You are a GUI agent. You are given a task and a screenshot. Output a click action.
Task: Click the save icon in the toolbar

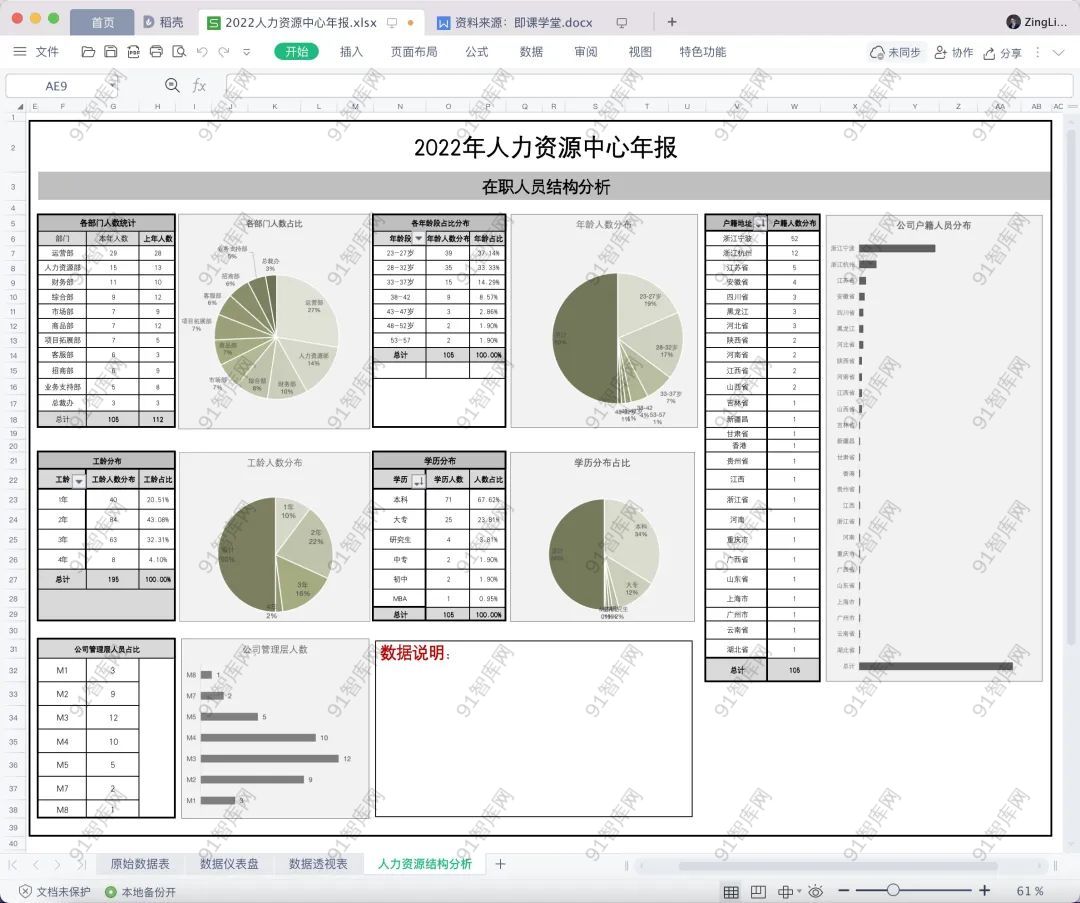[x=110, y=52]
